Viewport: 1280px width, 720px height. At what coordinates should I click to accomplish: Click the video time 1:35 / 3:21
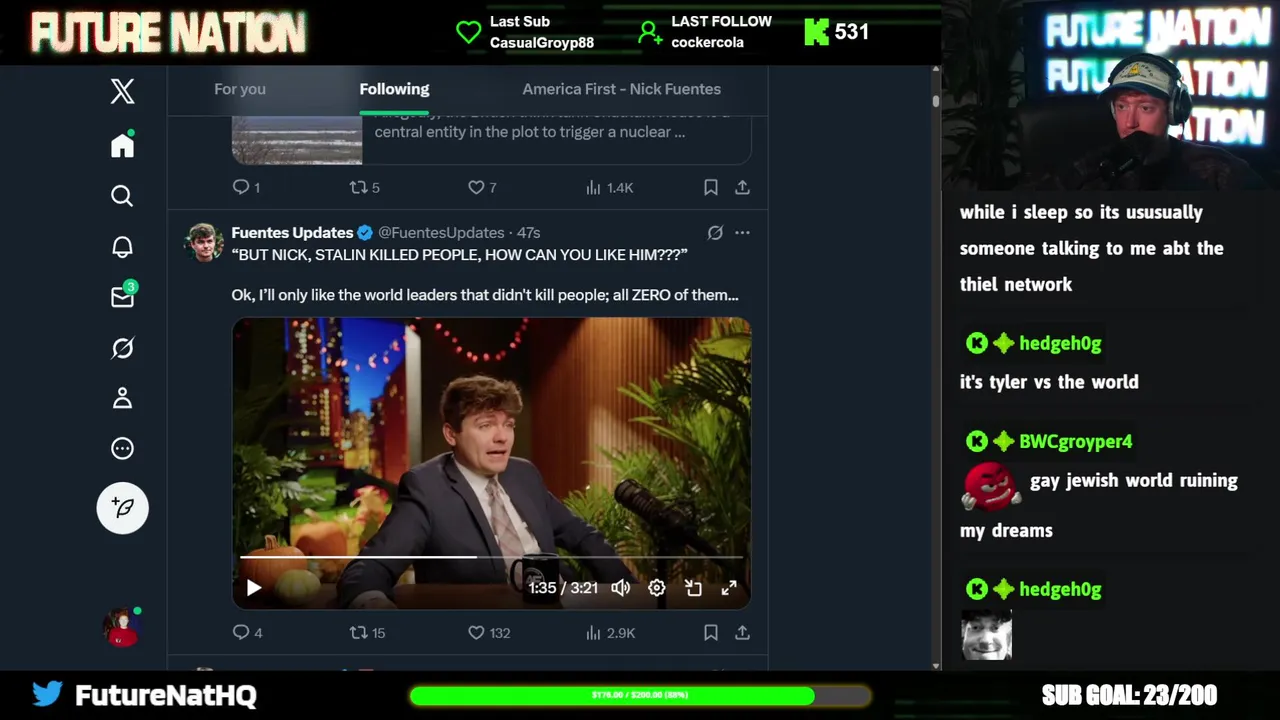point(563,588)
